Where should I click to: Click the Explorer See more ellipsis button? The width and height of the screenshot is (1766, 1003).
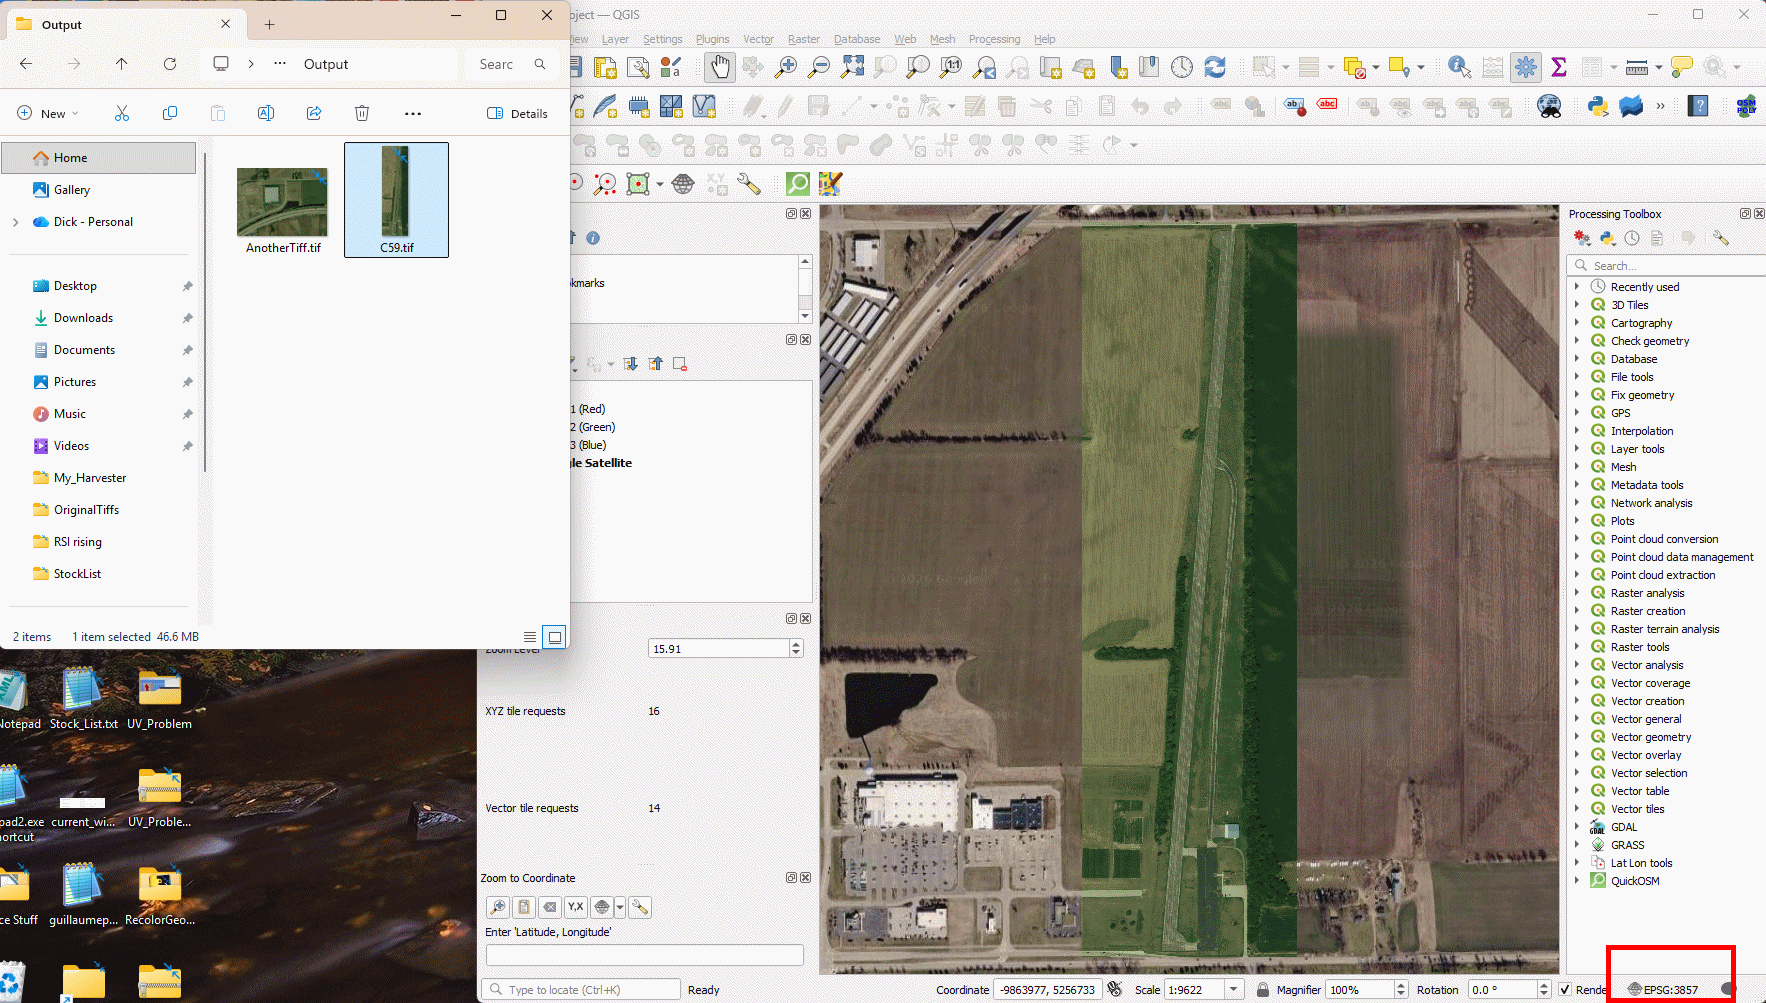pyautogui.click(x=413, y=113)
